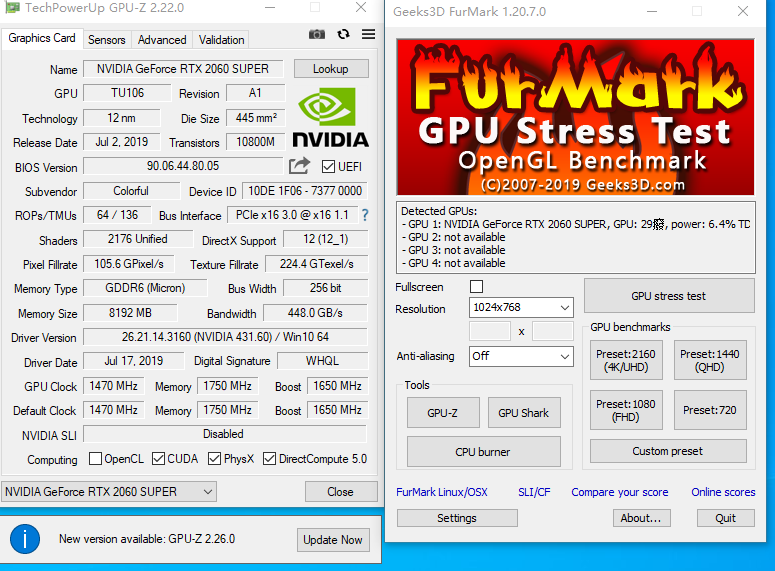This screenshot has height=571, width=775.
Task: Click the Bus Width 256 bit value
Action: (x=326, y=288)
